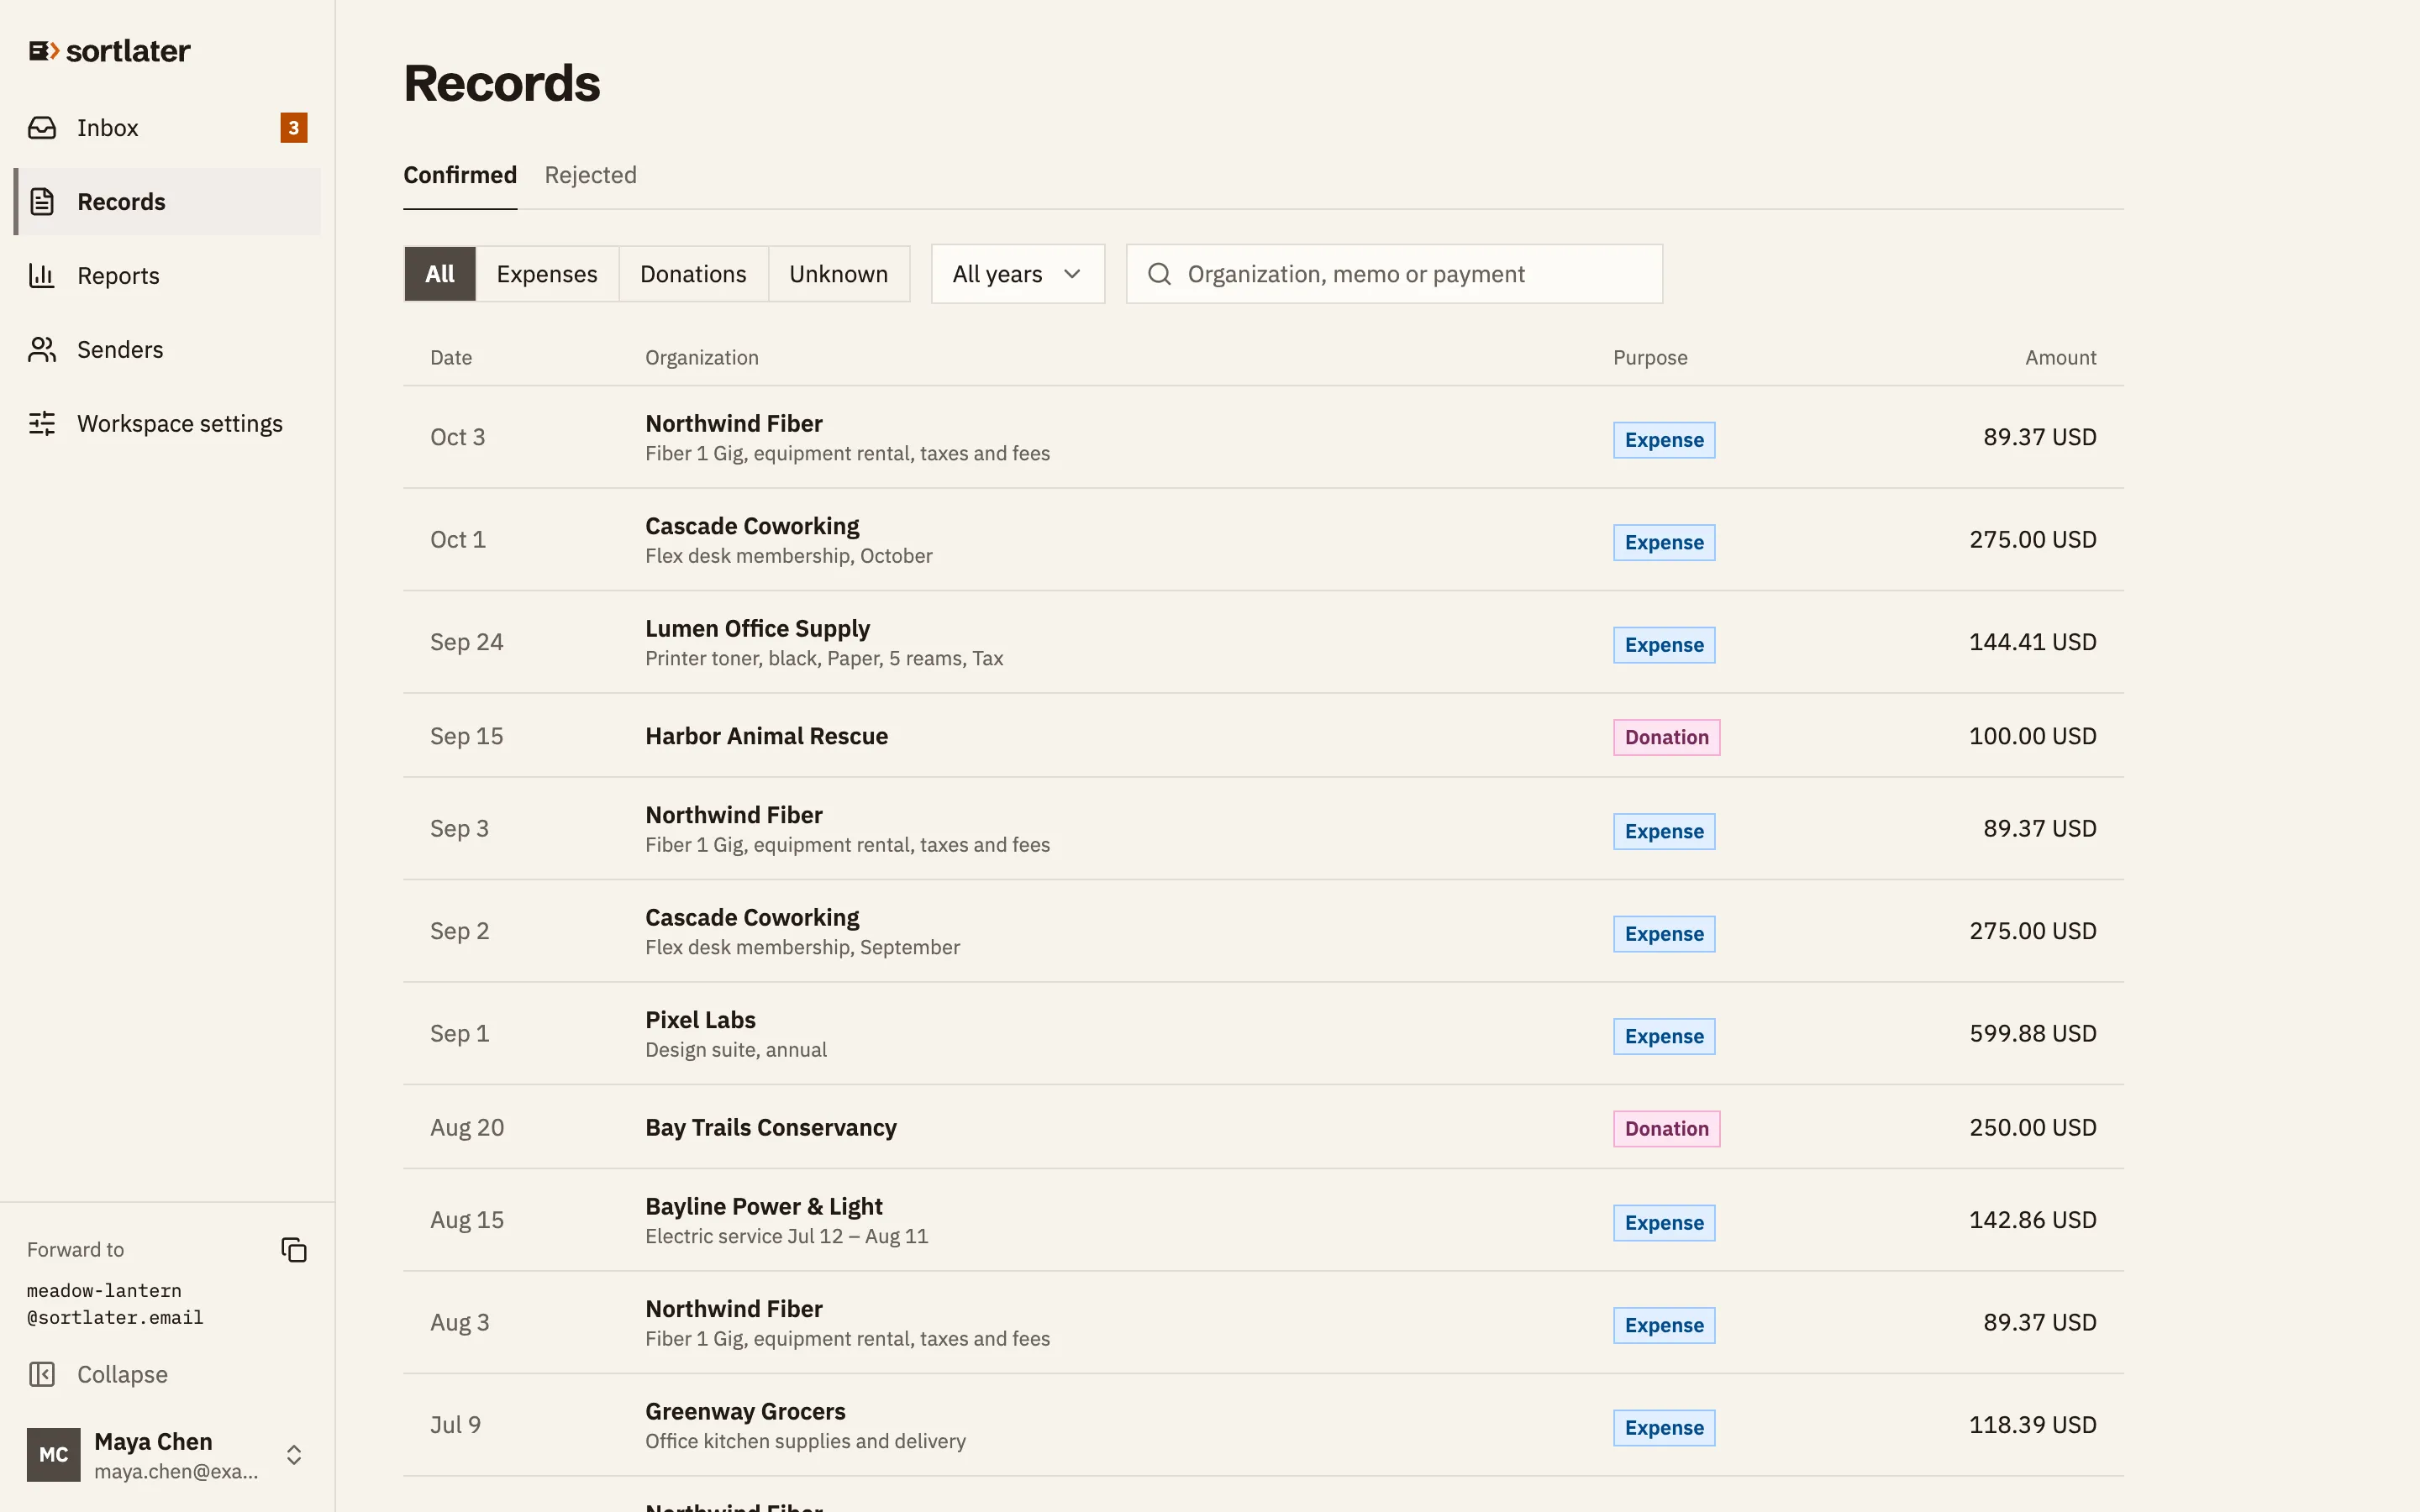
Task: Click the Records page heading
Action: [501, 83]
